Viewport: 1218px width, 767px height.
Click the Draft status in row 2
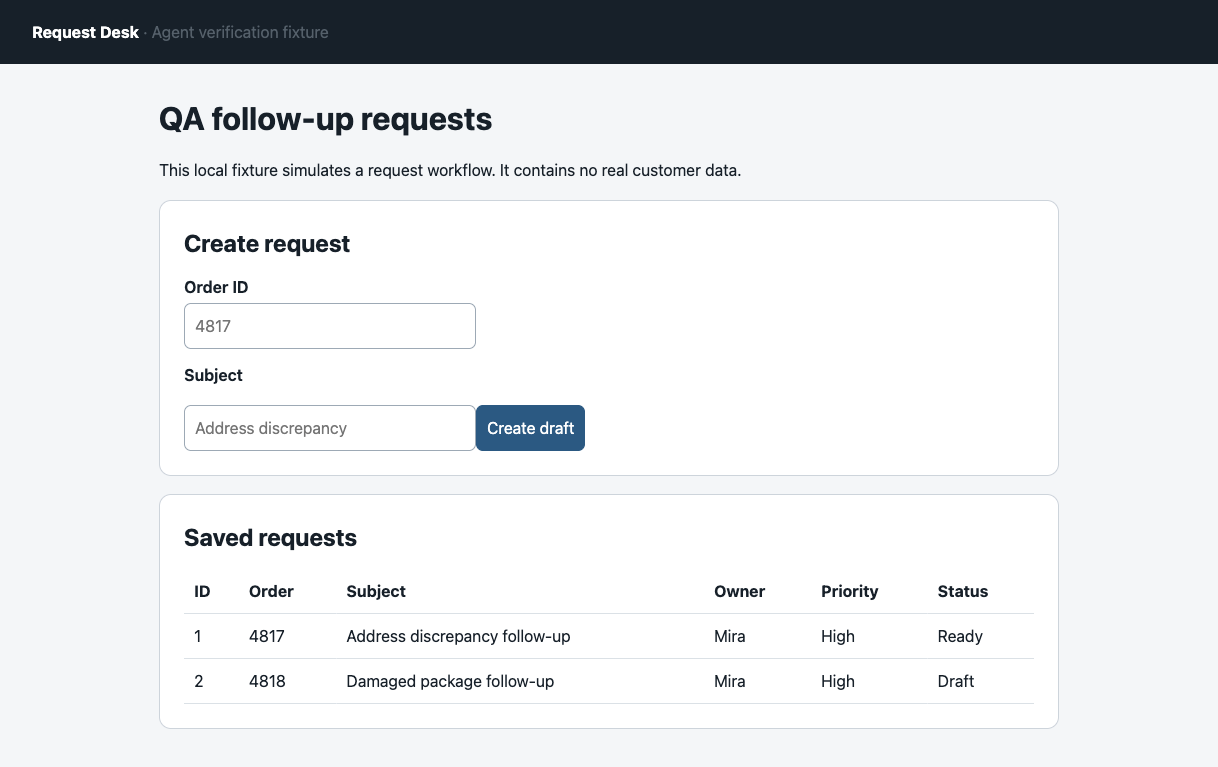tap(956, 681)
